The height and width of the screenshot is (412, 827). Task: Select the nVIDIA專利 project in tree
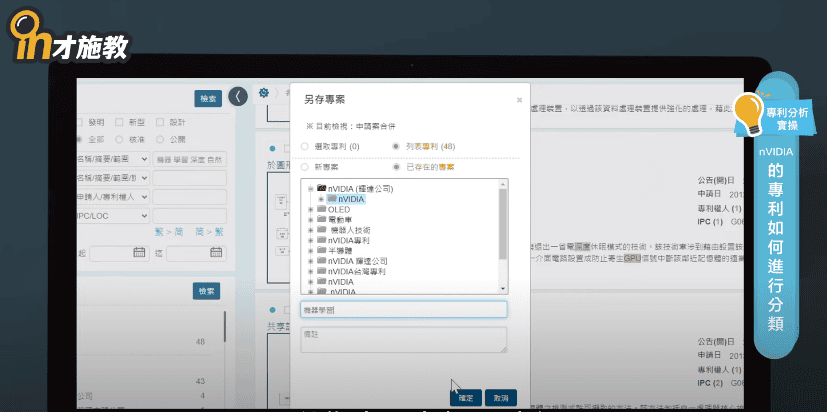[x=349, y=240]
